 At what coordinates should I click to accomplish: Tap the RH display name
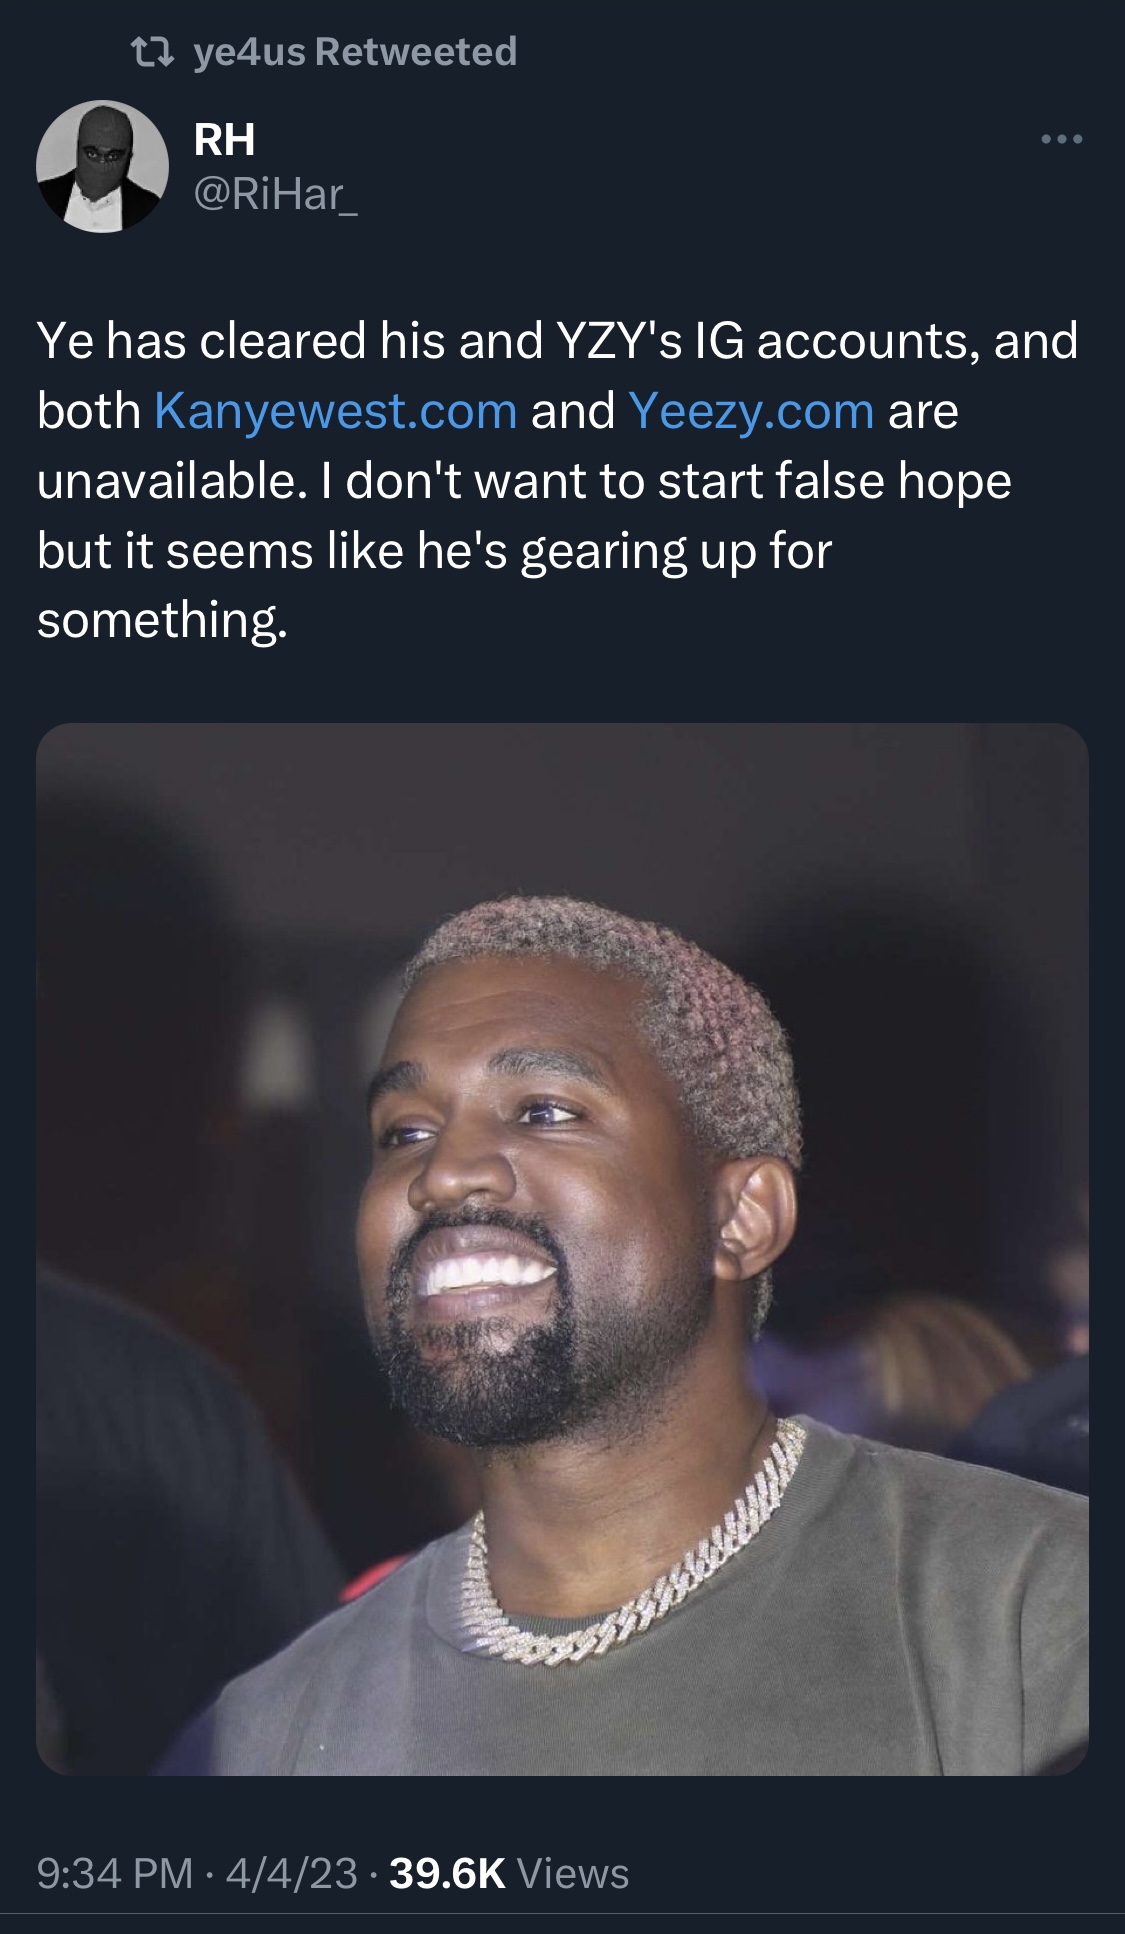coord(225,140)
